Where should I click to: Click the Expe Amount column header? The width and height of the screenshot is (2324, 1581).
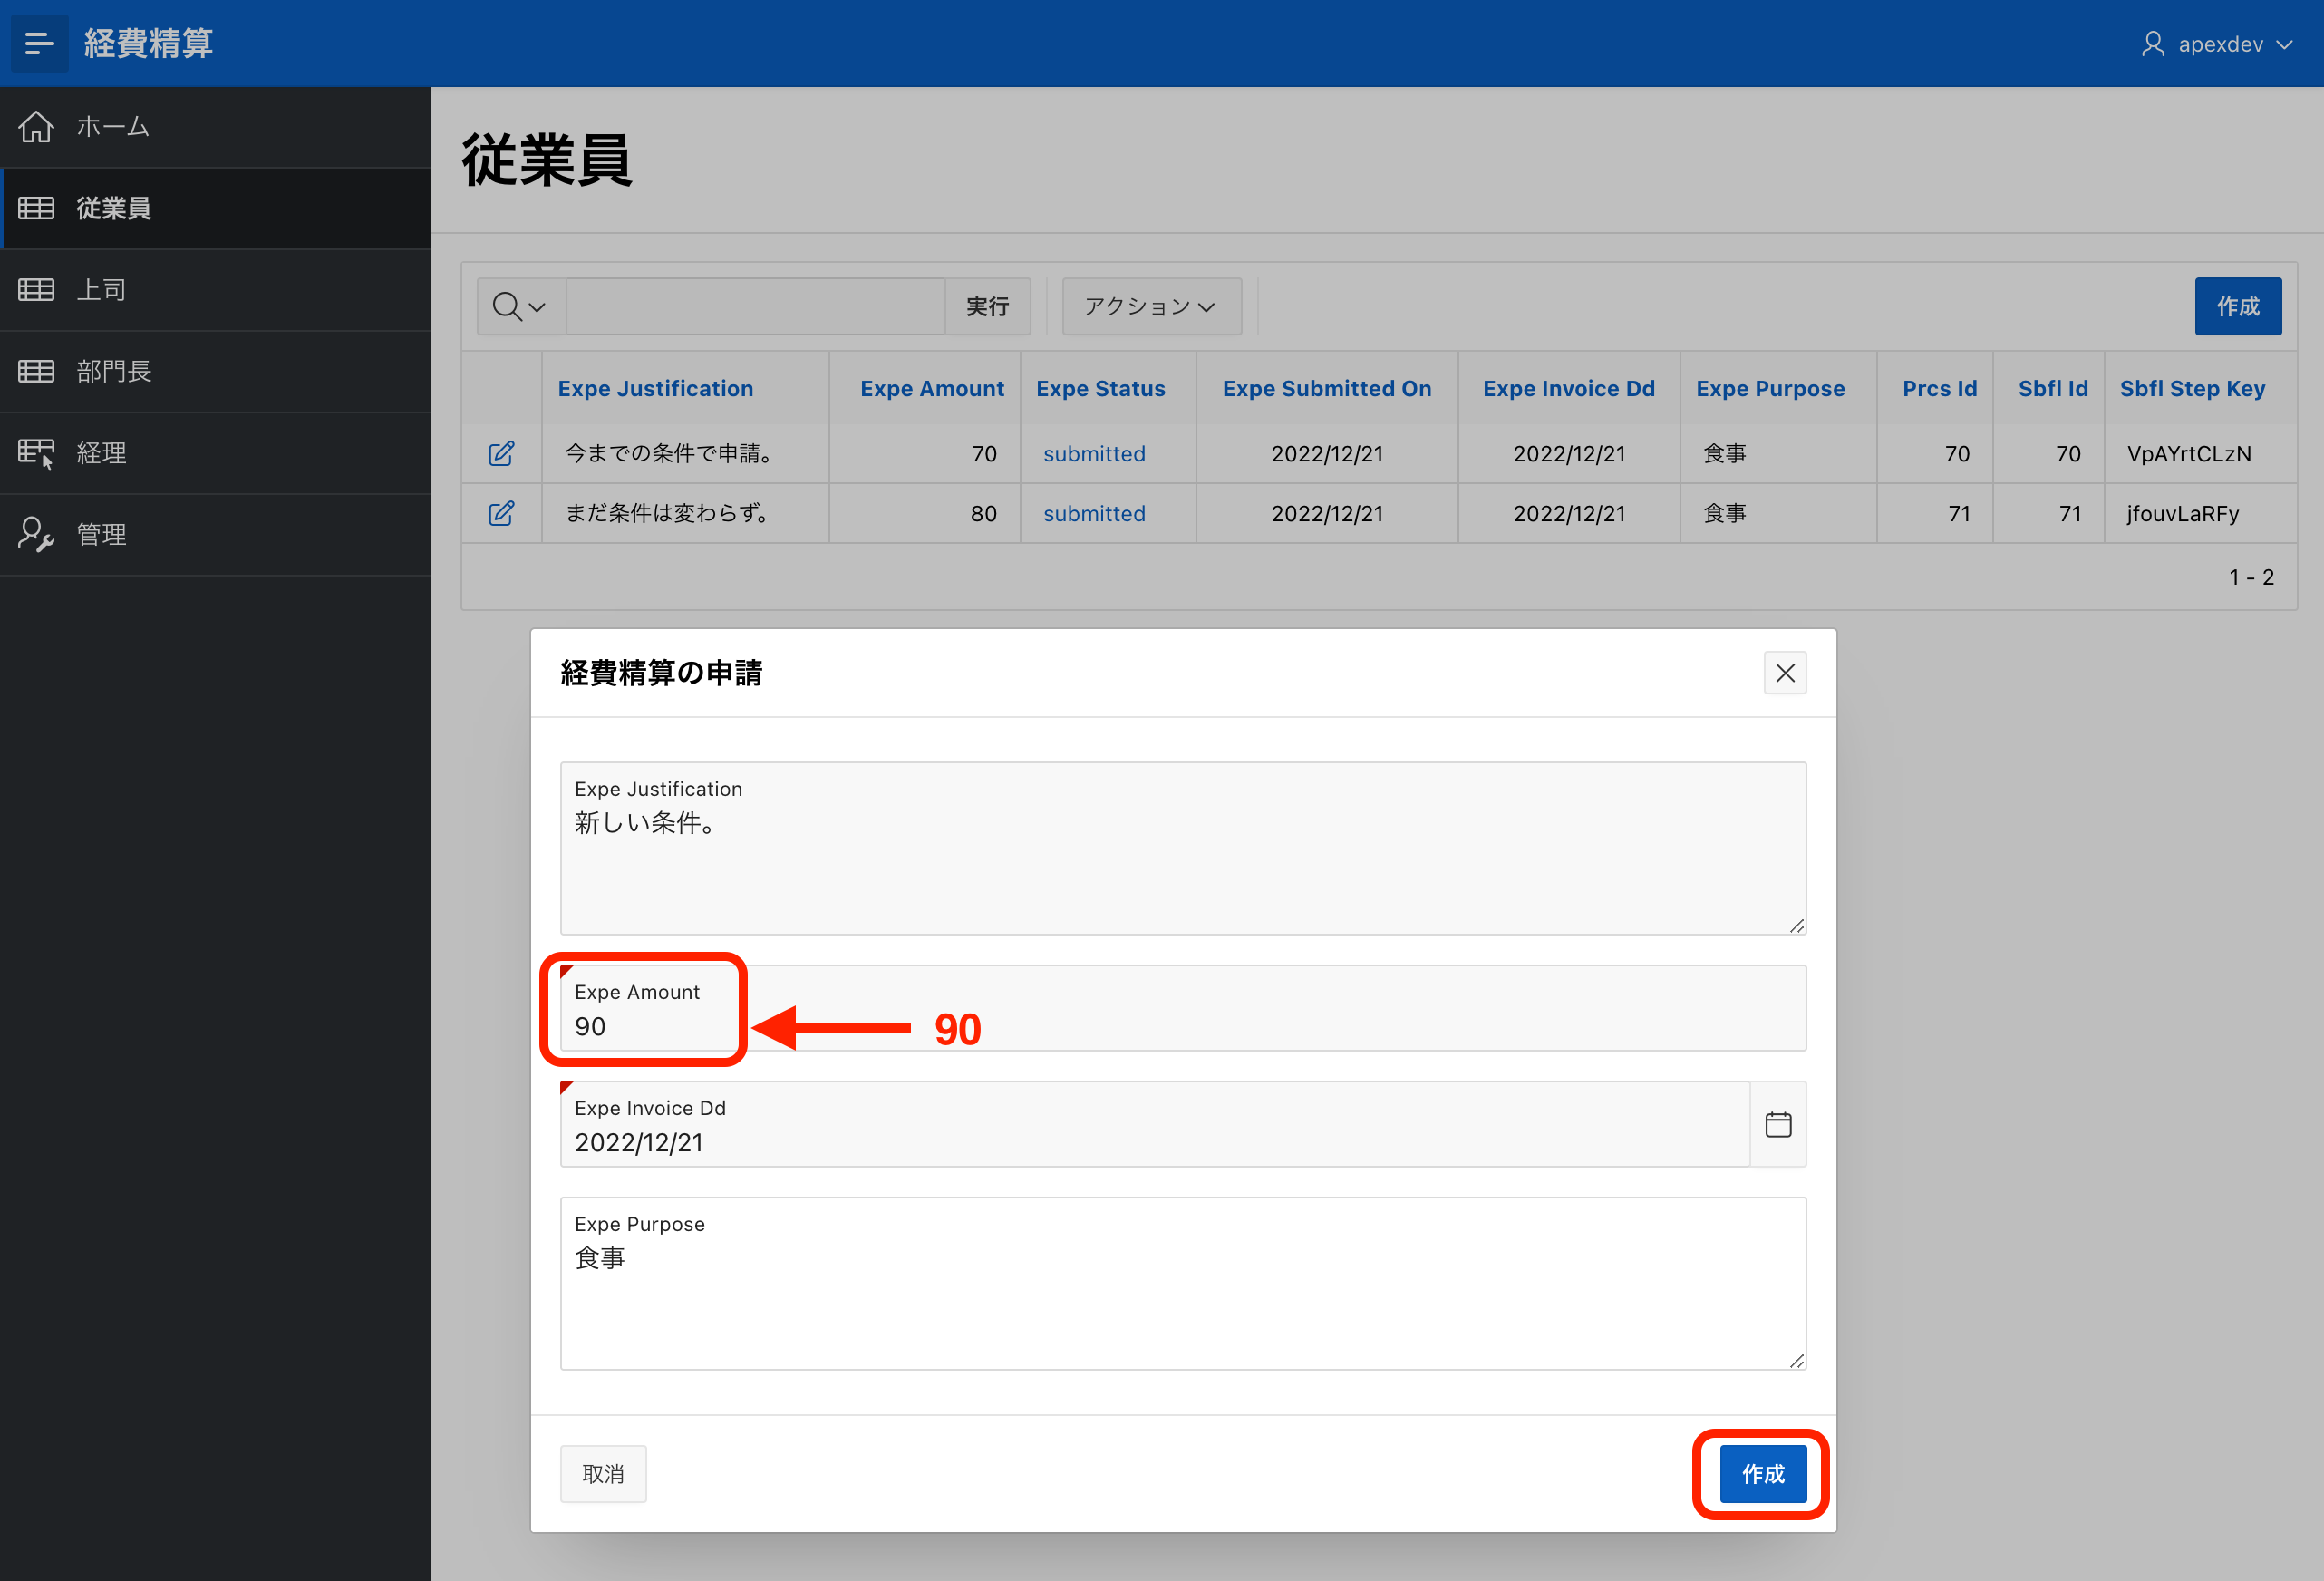coord(931,389)
